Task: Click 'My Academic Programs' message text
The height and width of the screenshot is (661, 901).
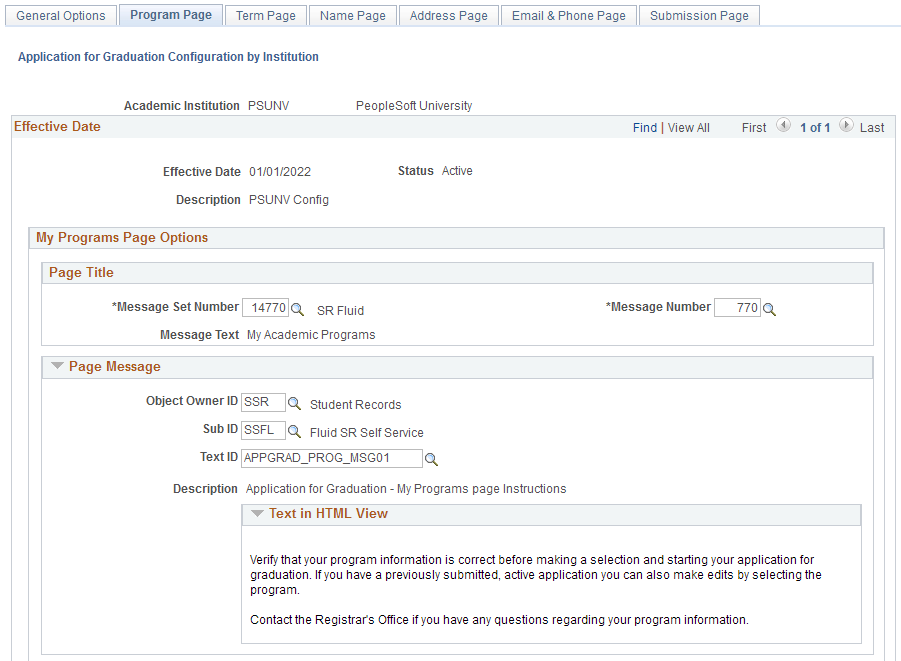Action: click(x=311, y=335)
